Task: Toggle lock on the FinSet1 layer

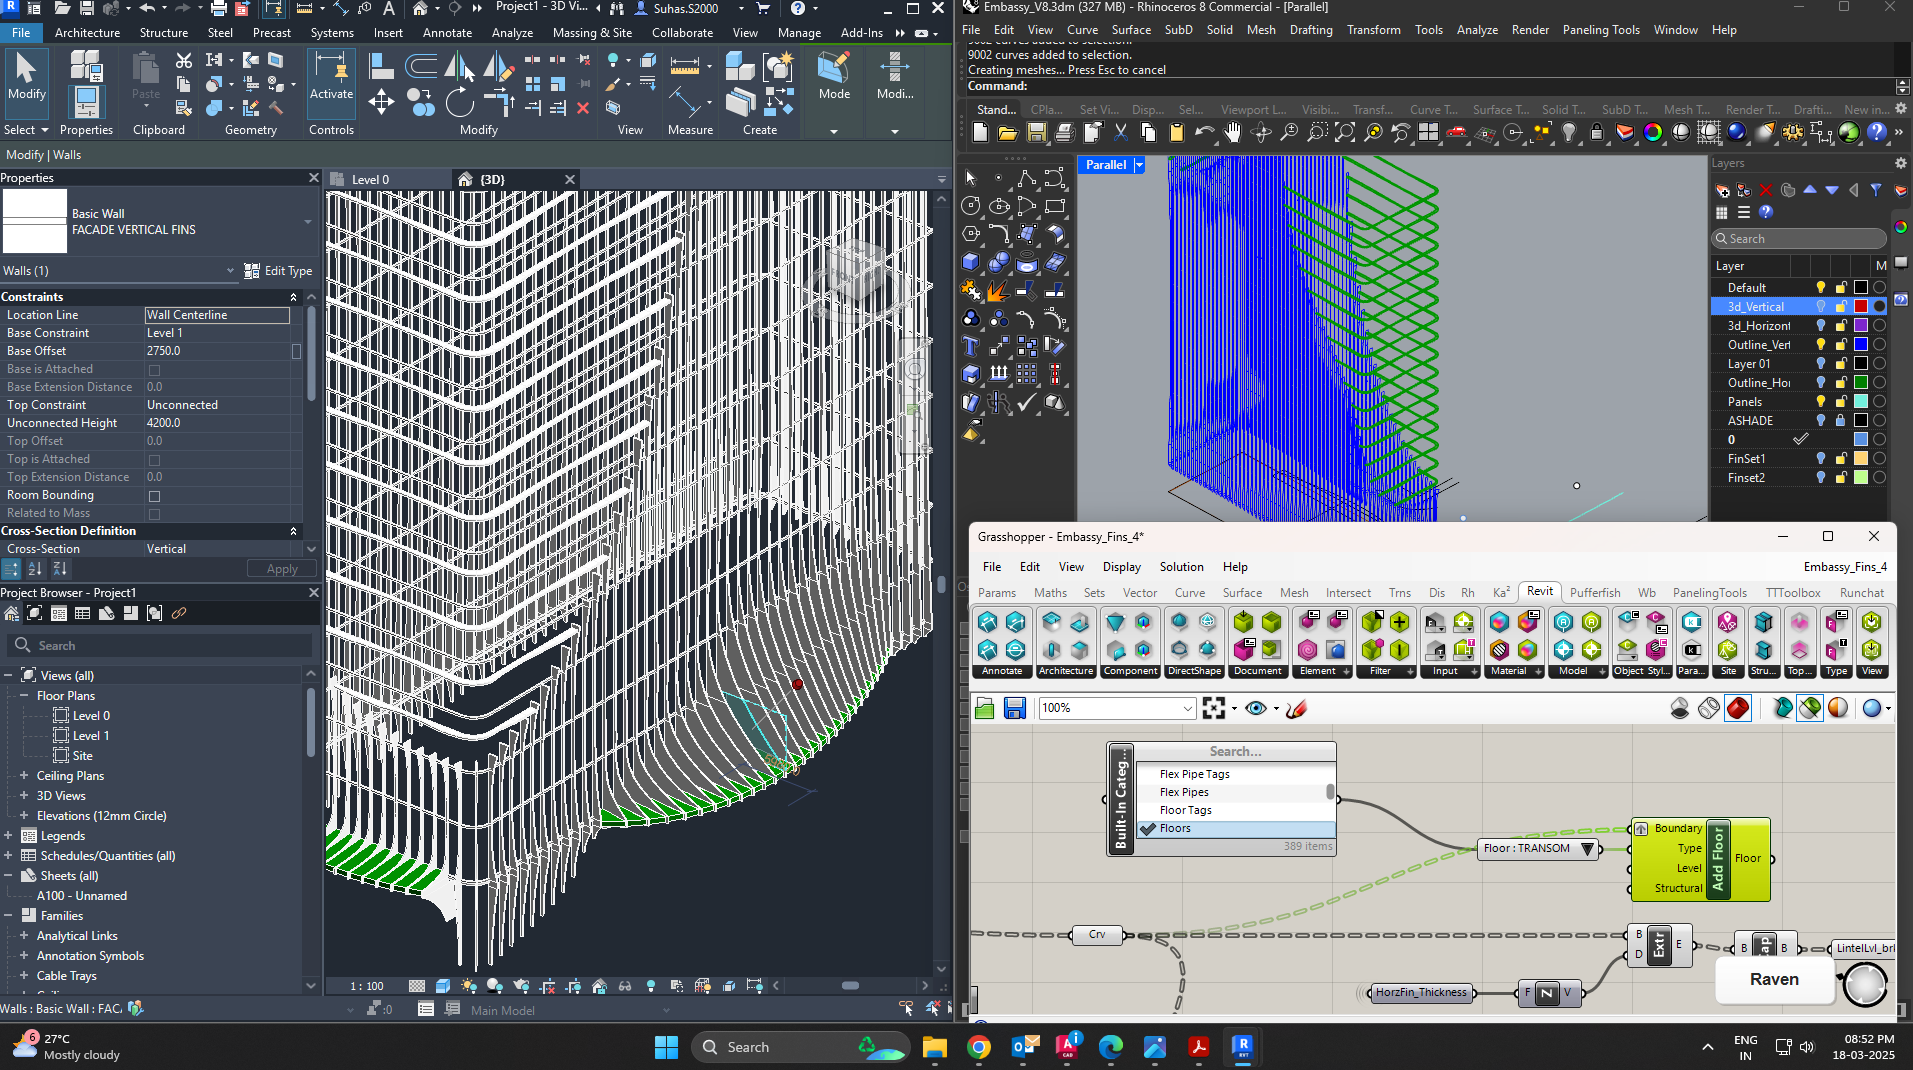Action: (x=1840, y=459)
